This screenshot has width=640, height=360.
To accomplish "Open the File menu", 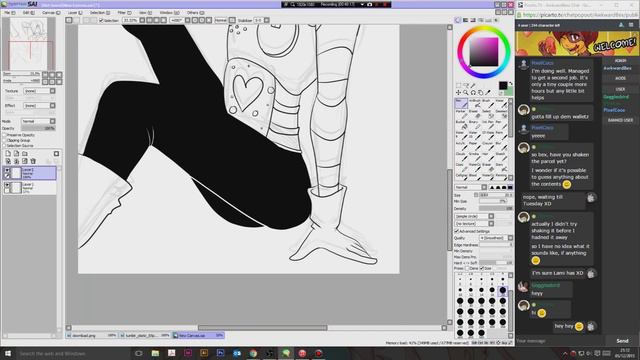I will click(10, 13).
